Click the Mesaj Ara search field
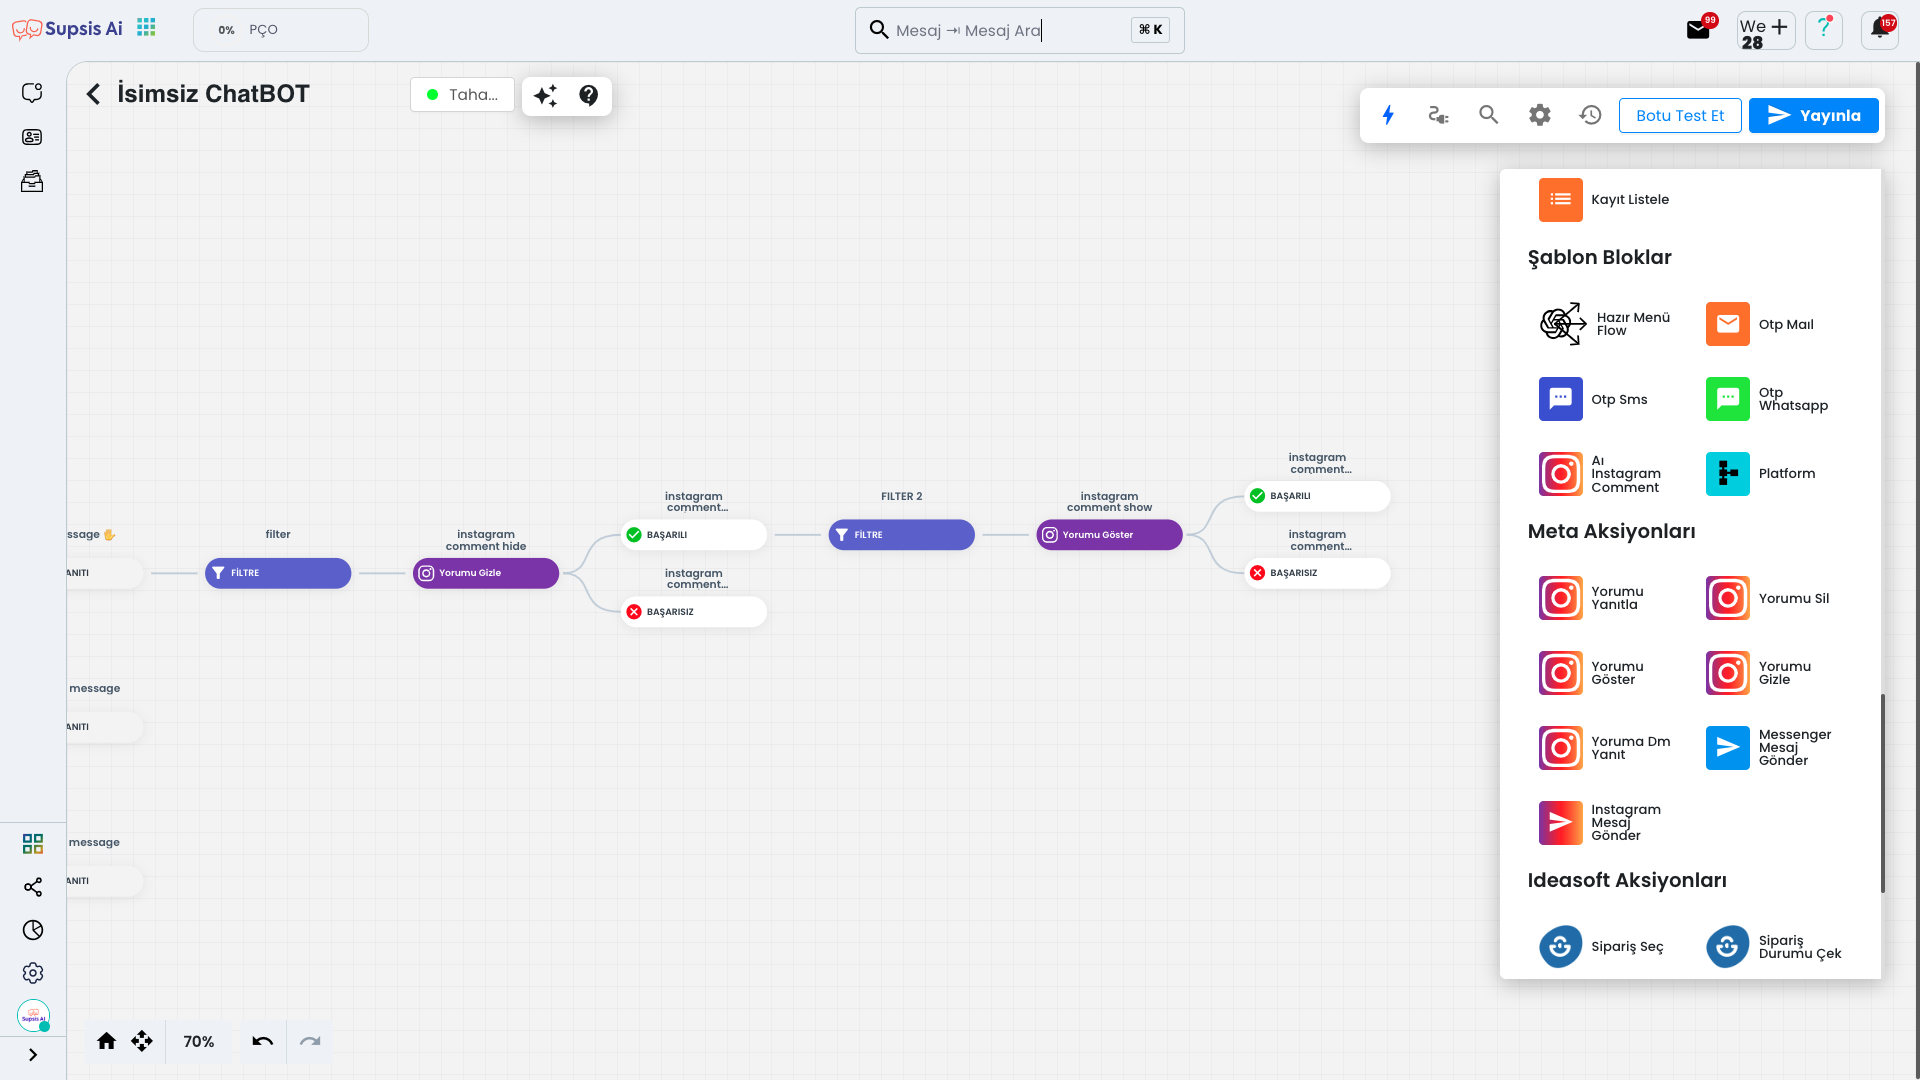The height and width of the screenshot is (1080, 1920). [1019, 30]
